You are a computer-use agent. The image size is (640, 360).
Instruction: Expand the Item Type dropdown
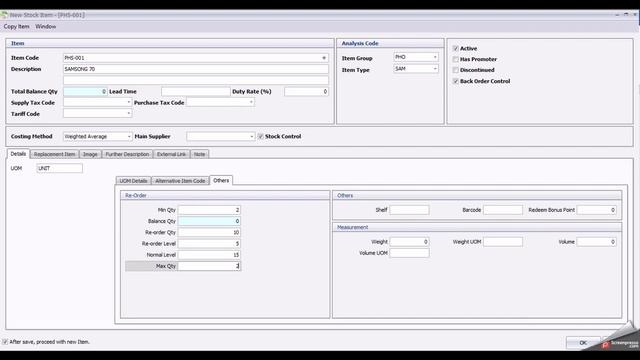[435, 69]
